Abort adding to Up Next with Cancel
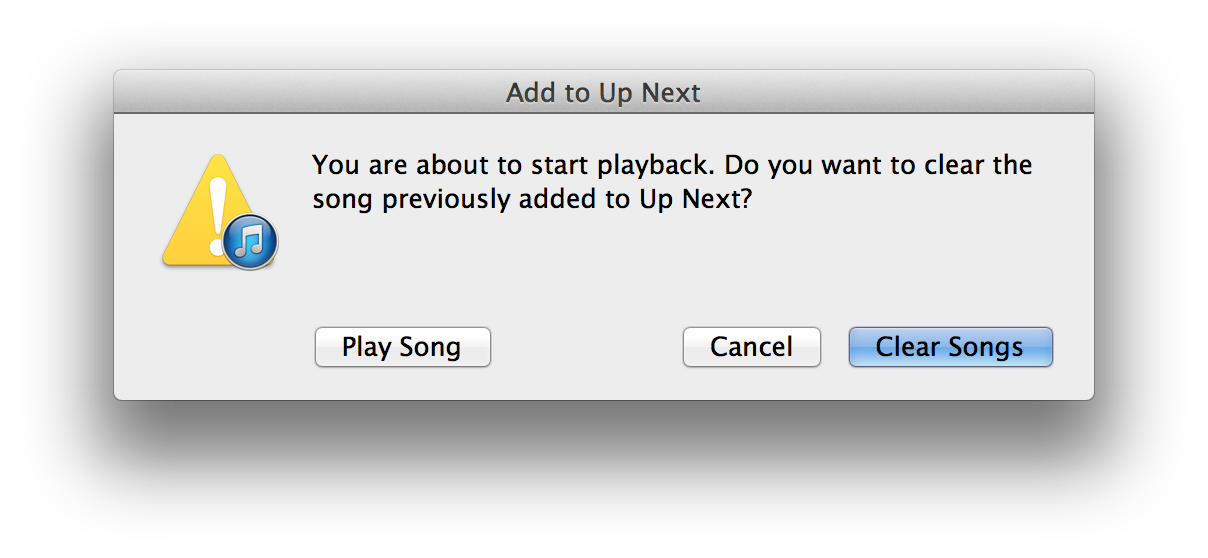Image resolution: width=1208 pixels, height=558 pixels. (x=751, y=347)
